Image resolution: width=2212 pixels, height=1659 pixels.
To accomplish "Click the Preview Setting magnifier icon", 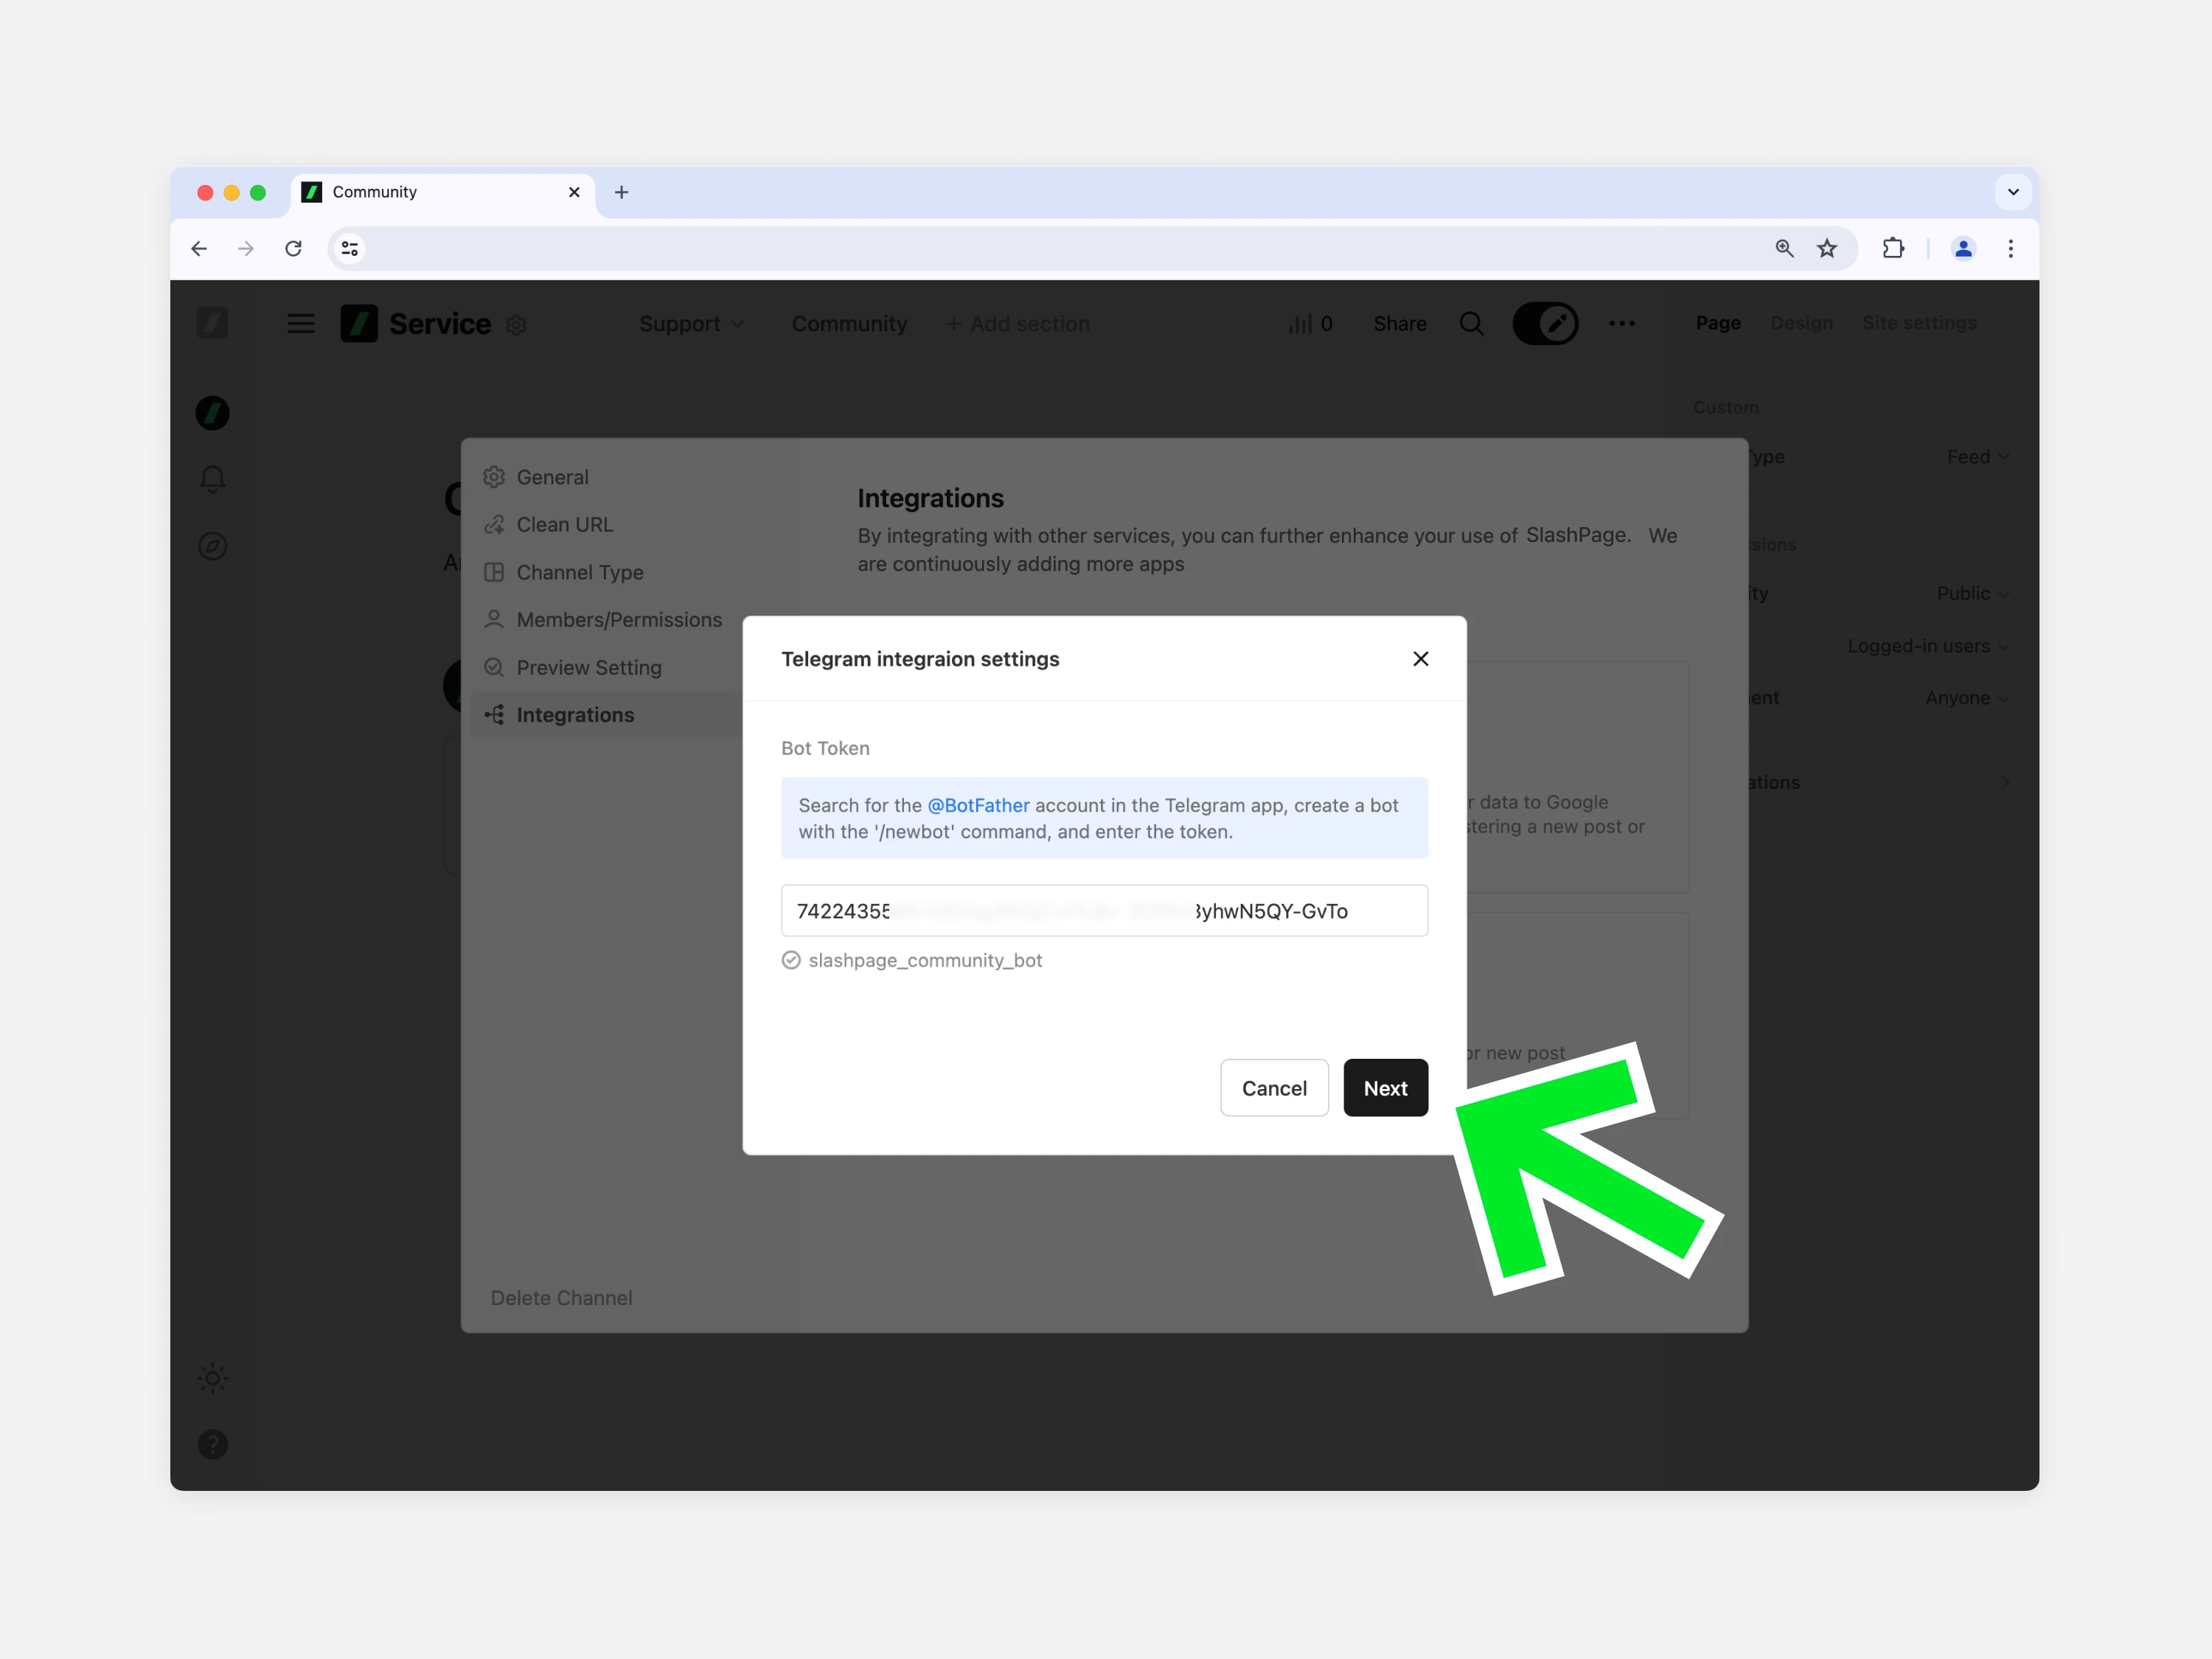I will click(494, 667).
